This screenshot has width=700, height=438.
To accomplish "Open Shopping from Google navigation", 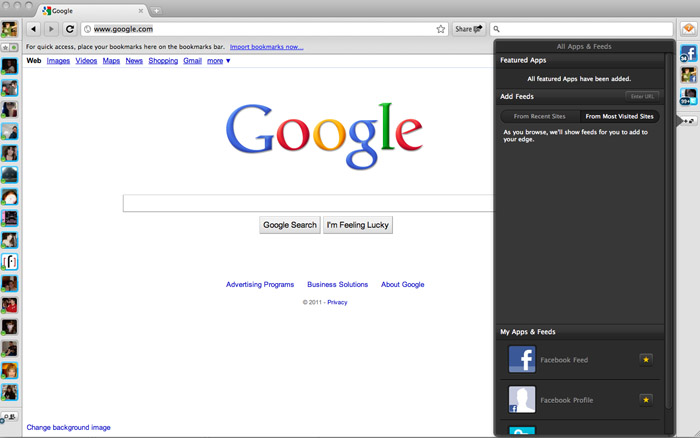I will [163, 61].
